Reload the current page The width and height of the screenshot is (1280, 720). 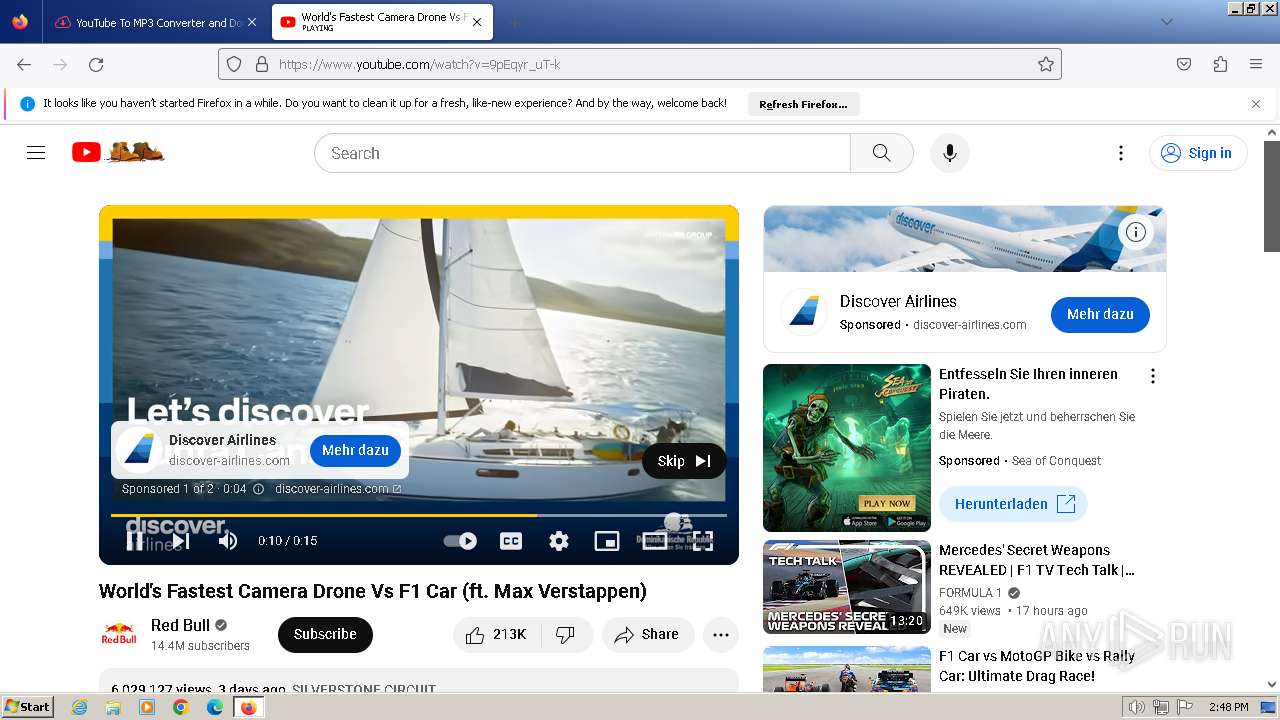[96, 64]
